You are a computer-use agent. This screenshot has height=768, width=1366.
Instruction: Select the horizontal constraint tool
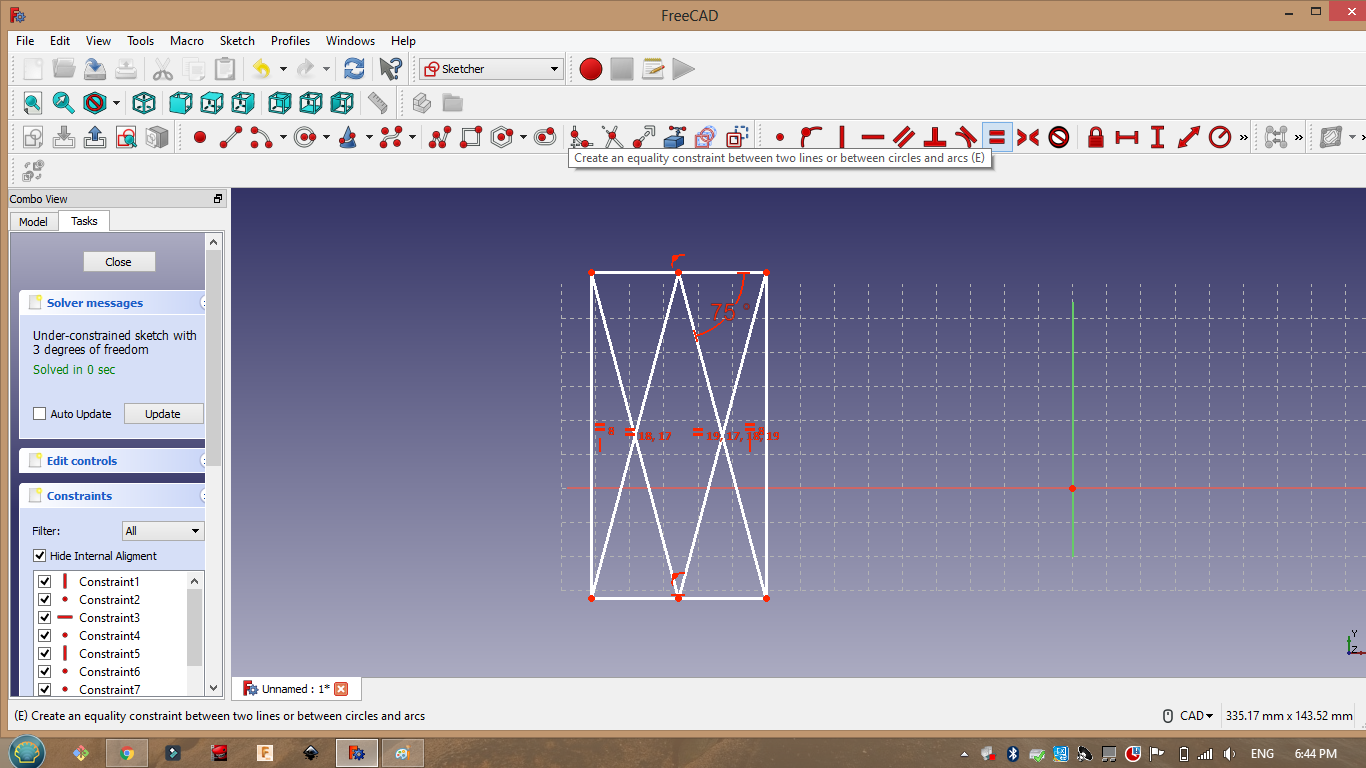tap(873, 137)
